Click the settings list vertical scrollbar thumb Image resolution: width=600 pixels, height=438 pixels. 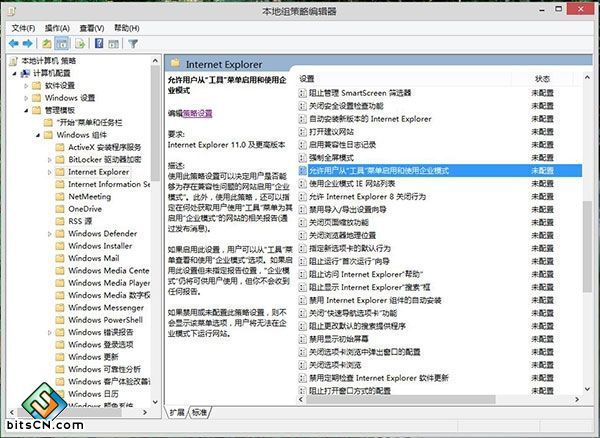(x=587, y=246)
